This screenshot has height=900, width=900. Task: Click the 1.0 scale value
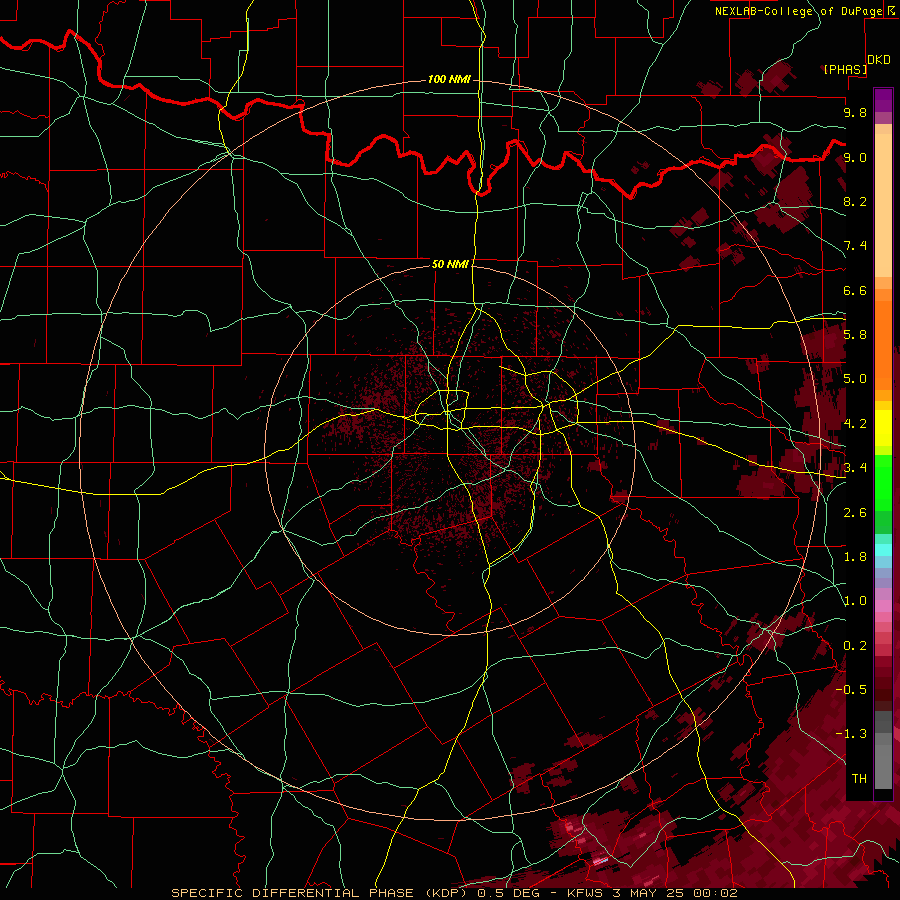(x=855, y=601)
